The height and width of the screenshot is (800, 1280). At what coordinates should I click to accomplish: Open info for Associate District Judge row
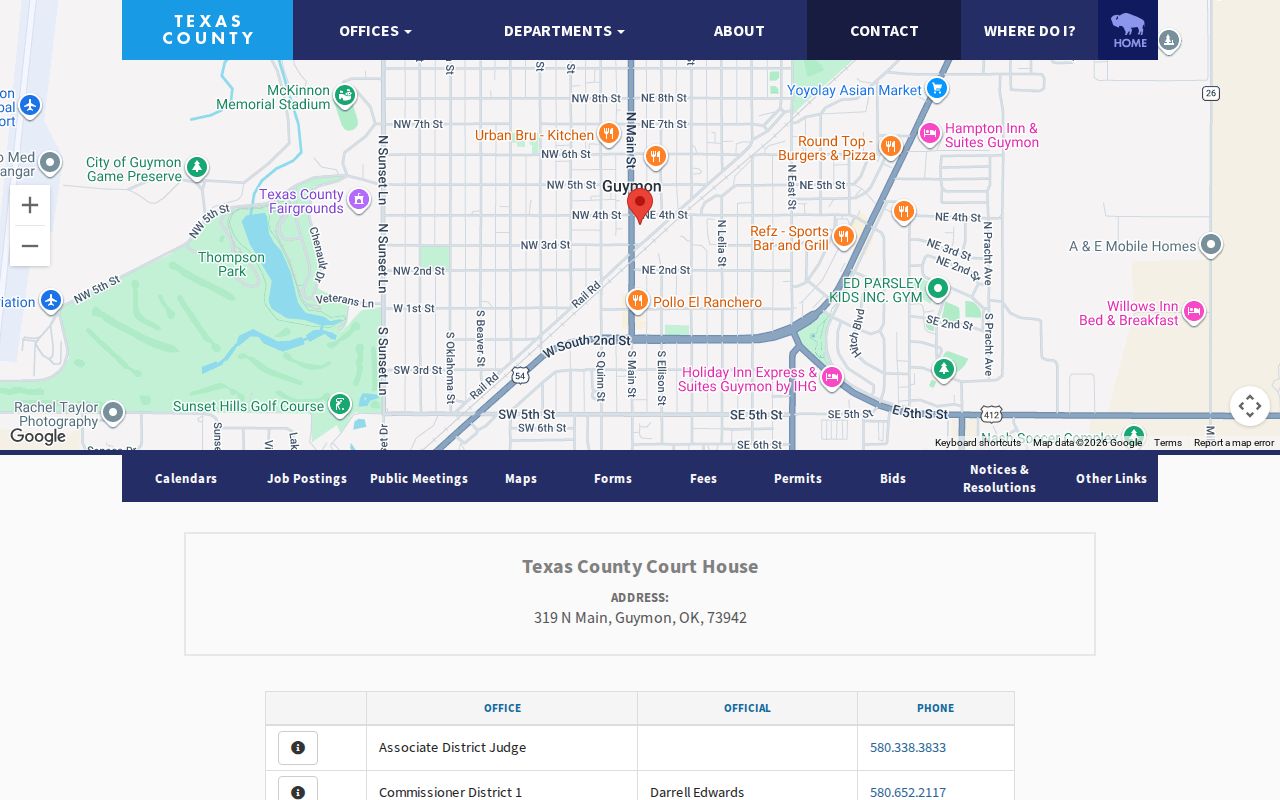298,748
